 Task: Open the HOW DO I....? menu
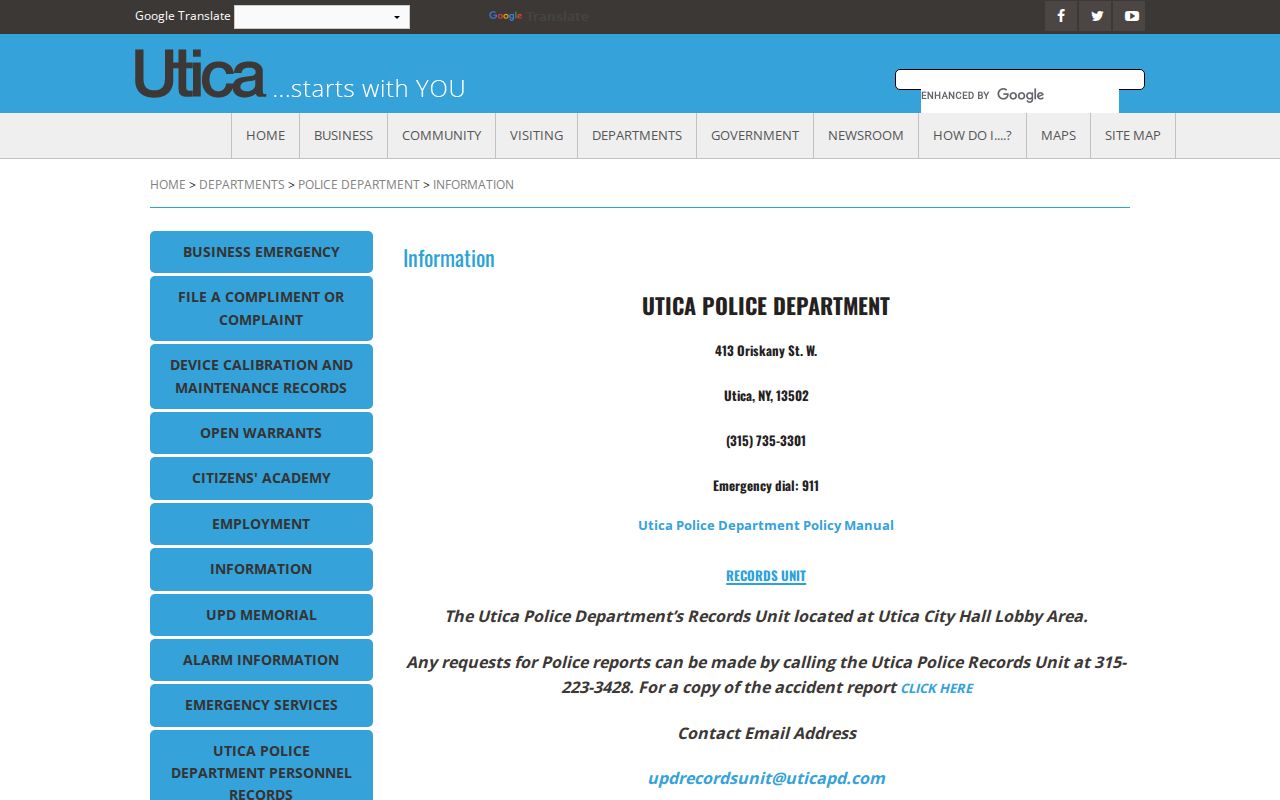[972, 136]
